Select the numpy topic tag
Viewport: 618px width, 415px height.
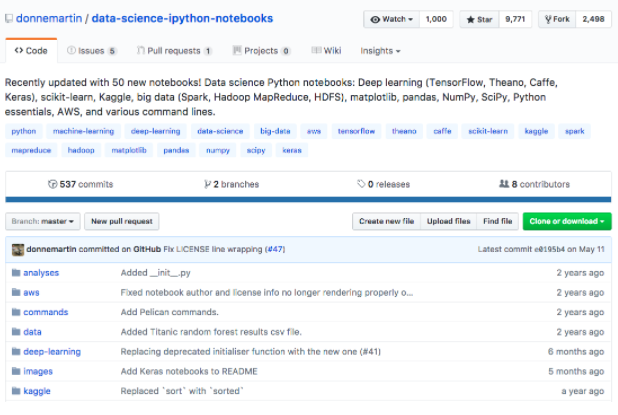[x=218, y=150]
